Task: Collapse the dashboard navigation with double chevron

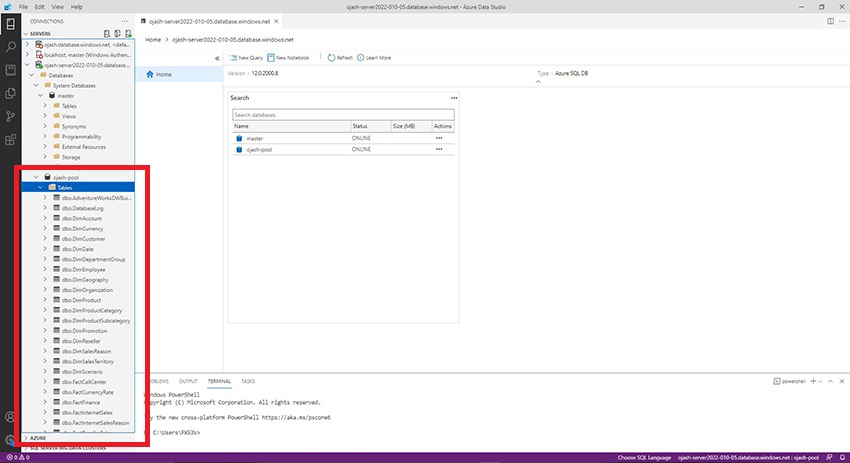Action: [217, 58]
